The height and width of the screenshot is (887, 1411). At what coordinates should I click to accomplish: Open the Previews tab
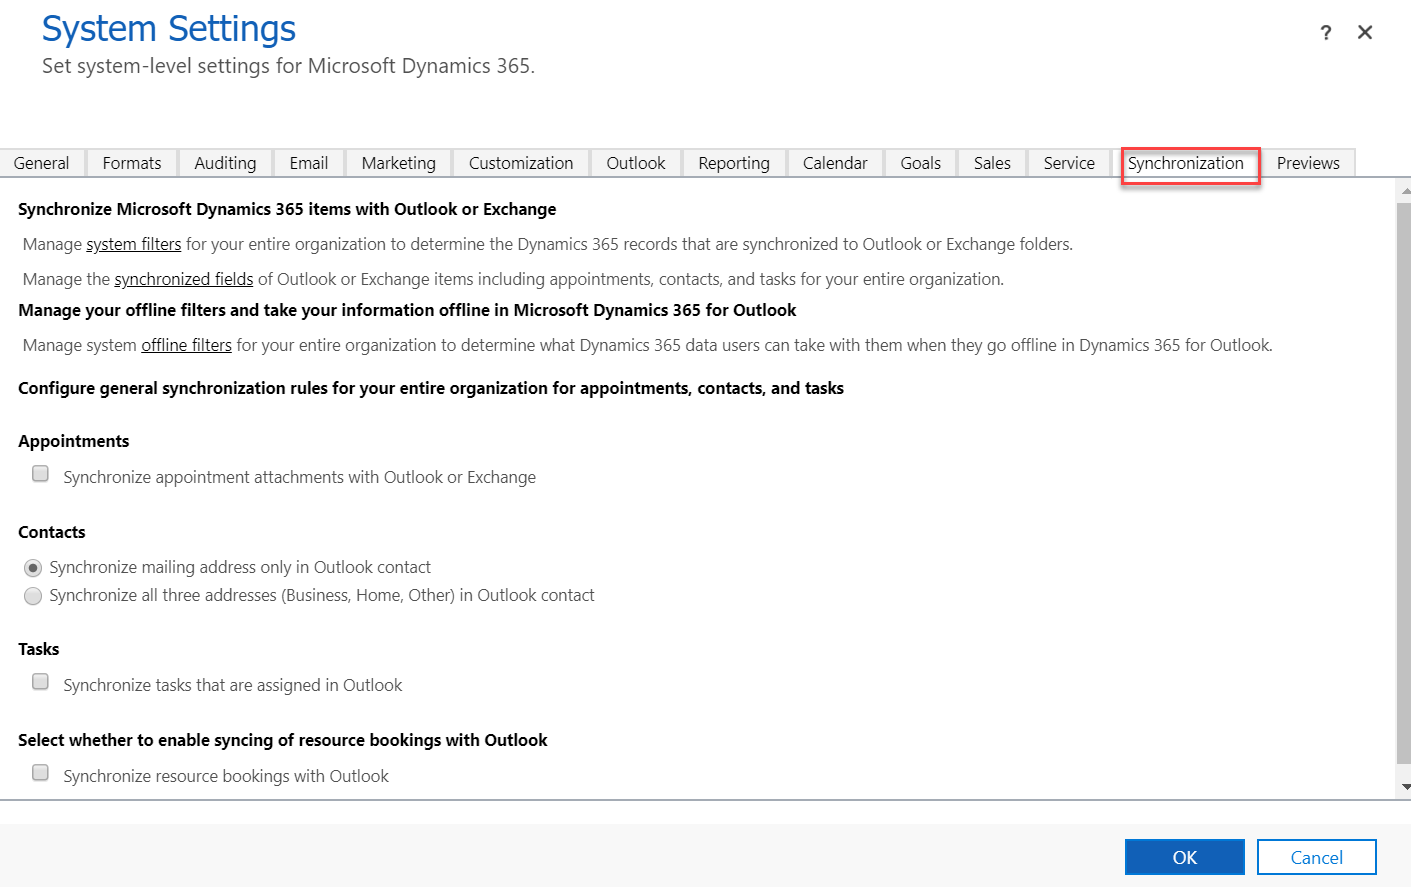(1308, 162)
